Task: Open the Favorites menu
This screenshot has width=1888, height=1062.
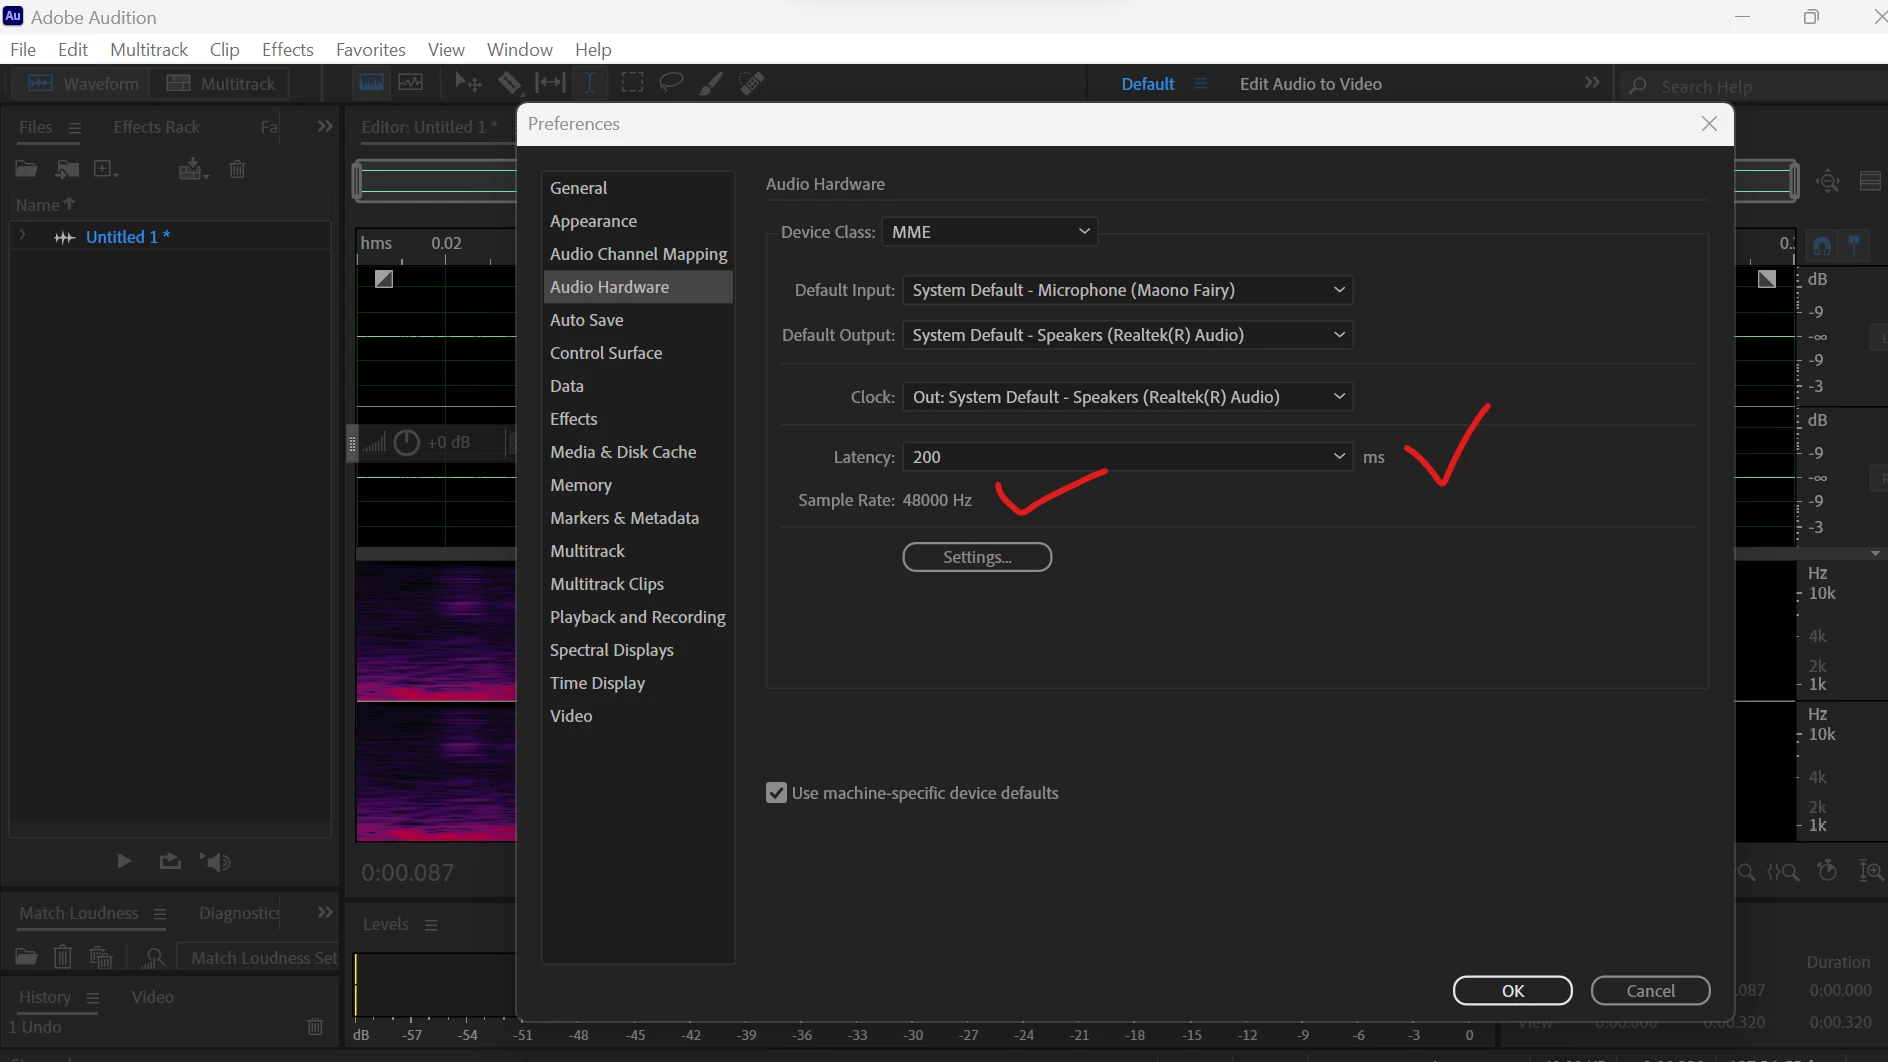Action: point(371,49)
